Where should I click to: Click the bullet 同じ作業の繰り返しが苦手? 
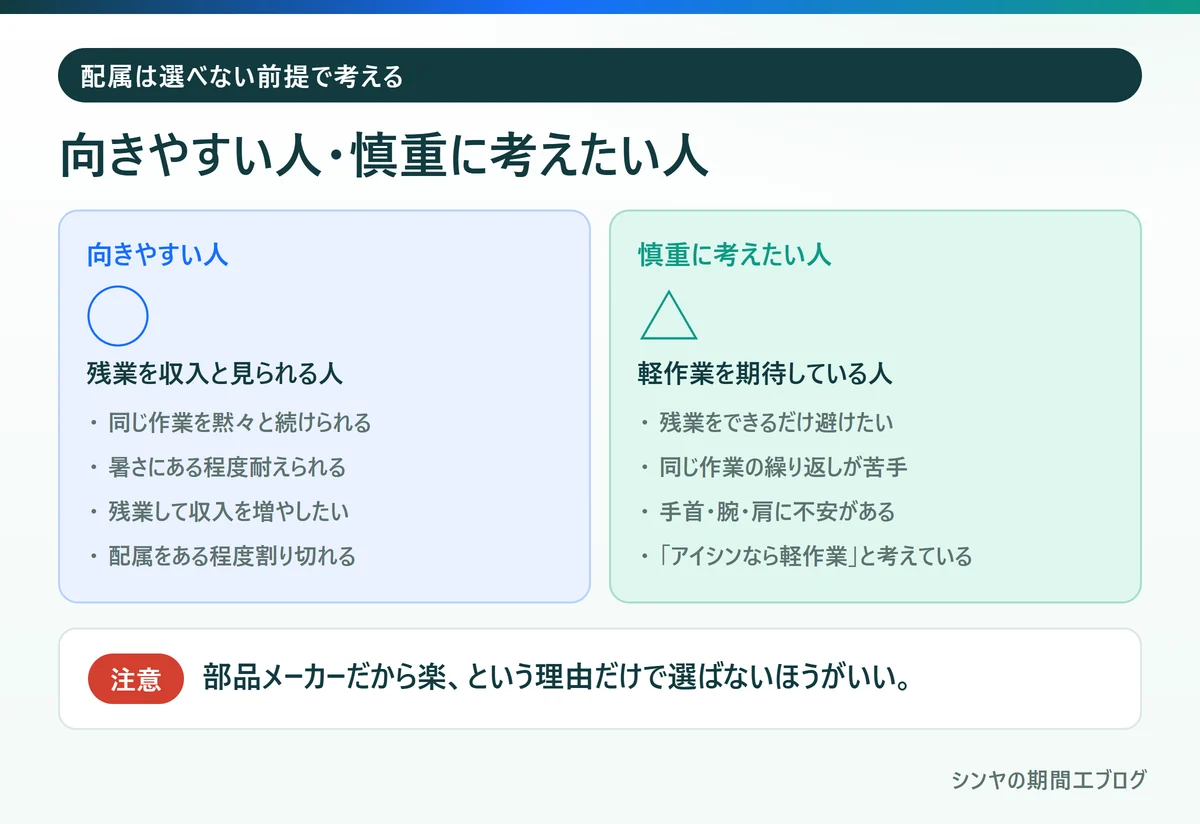click(x=783, y=467)
